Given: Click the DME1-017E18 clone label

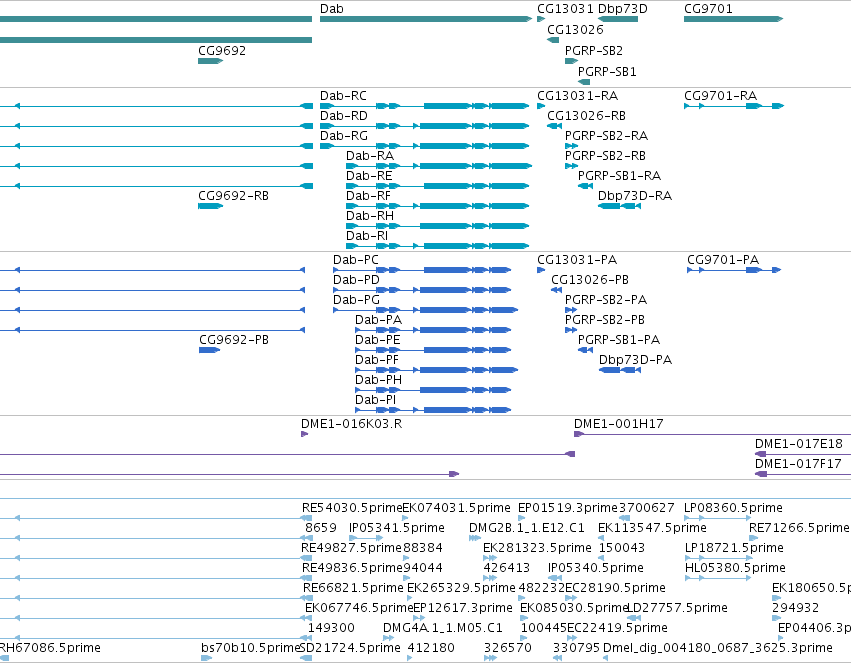Looking at the screenshot, I should click(799, 444).
